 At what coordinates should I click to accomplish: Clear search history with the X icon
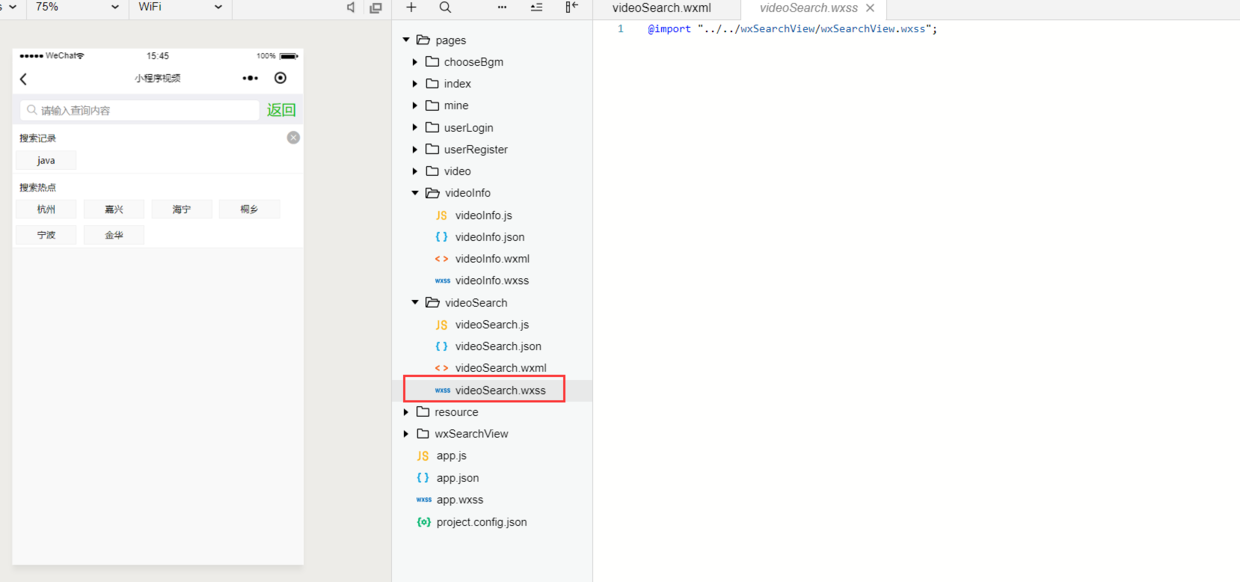[293, 137]
